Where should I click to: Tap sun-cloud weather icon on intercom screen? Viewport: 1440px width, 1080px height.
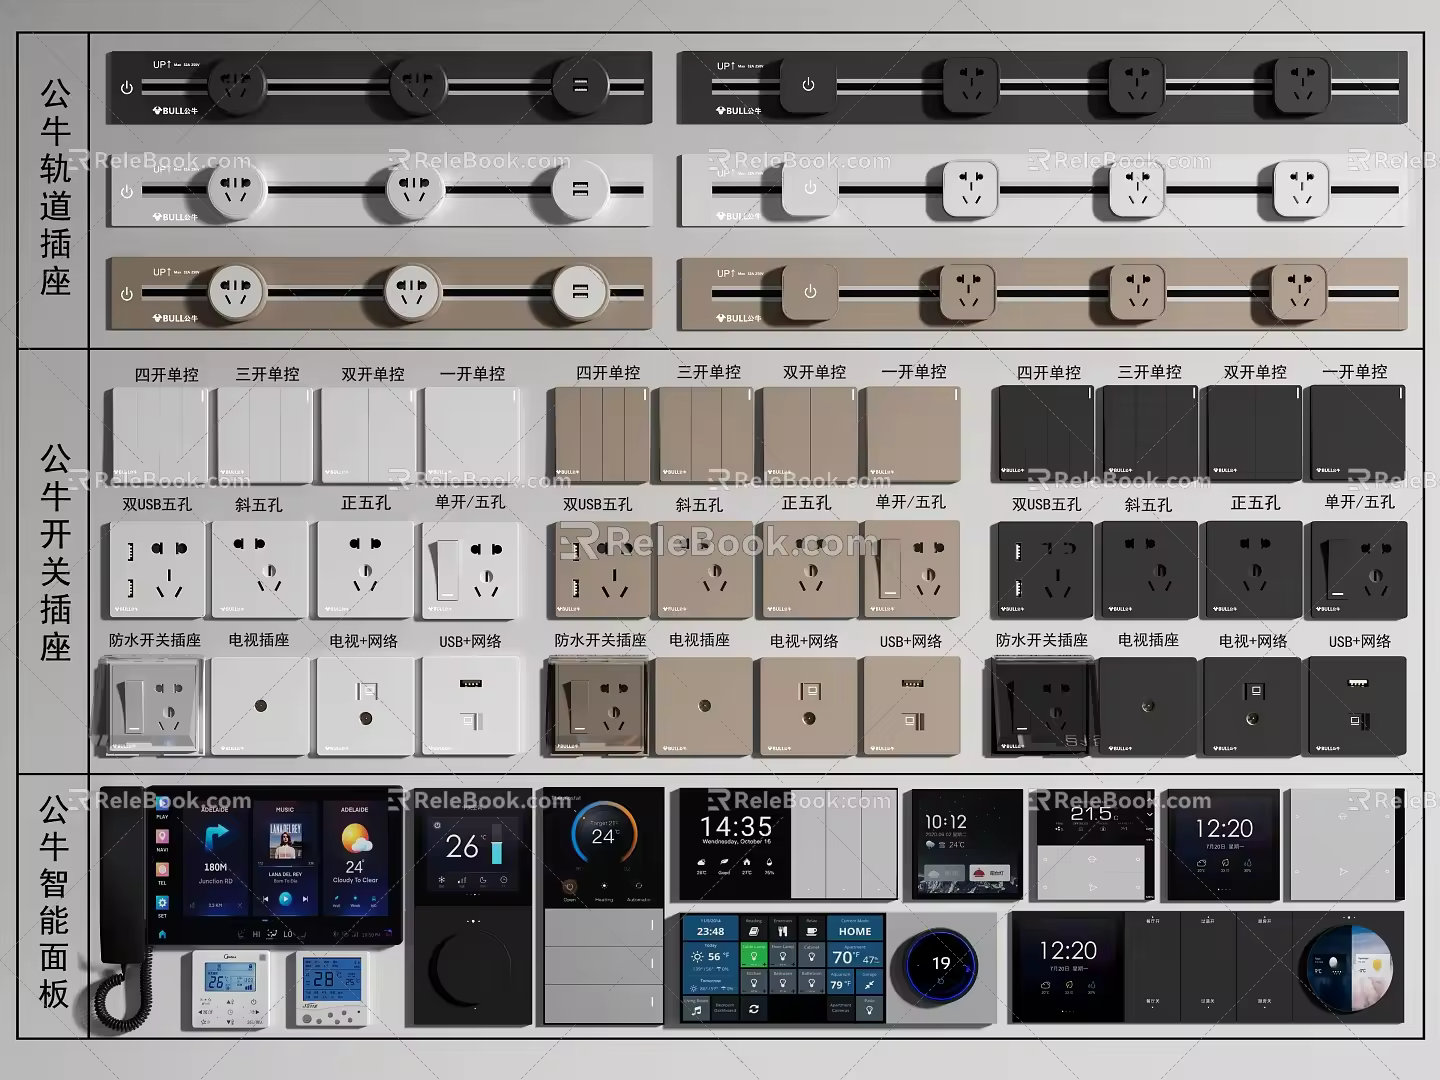355,838
